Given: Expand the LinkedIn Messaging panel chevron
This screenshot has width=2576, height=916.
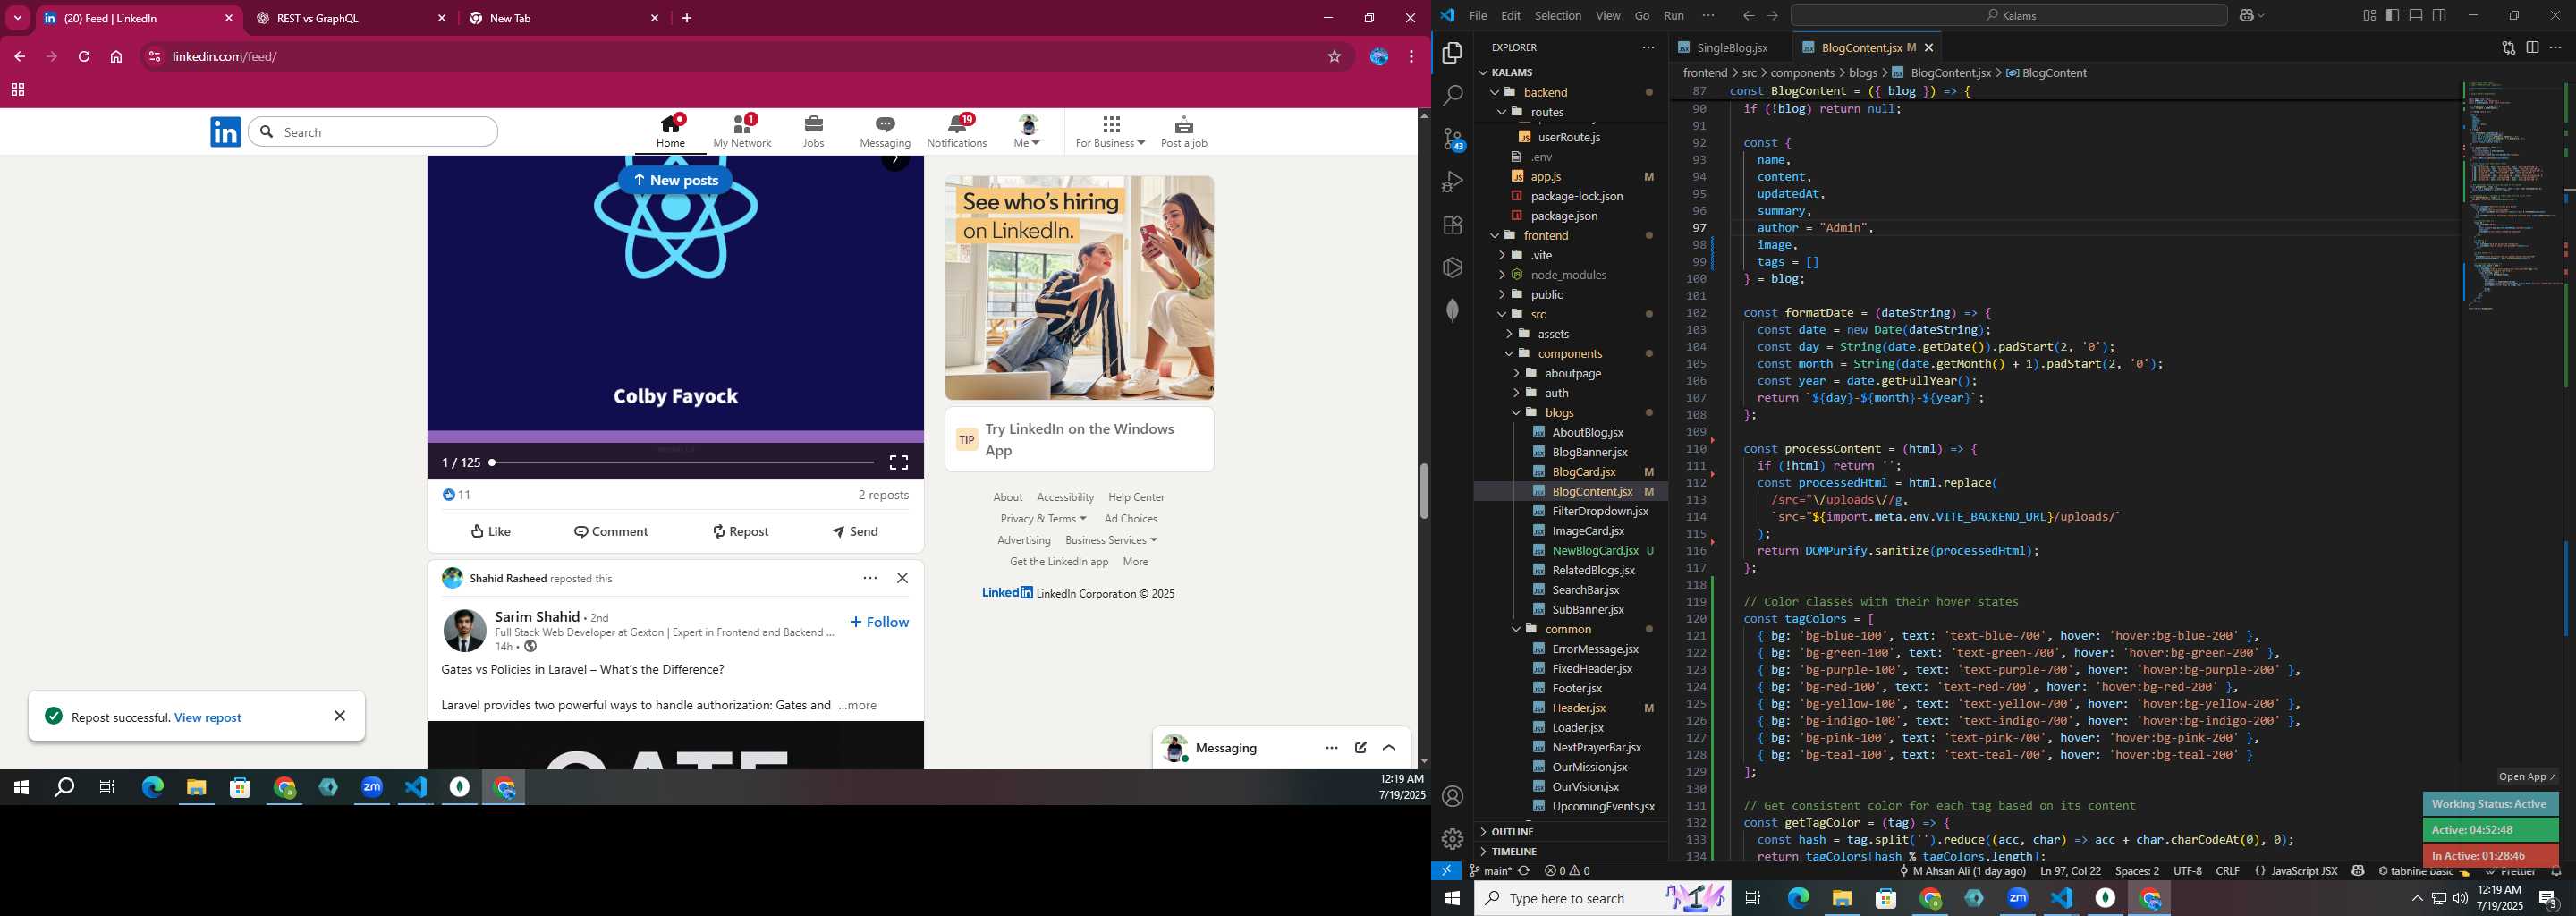Looking at the screenshot, I should (1390, 748).
